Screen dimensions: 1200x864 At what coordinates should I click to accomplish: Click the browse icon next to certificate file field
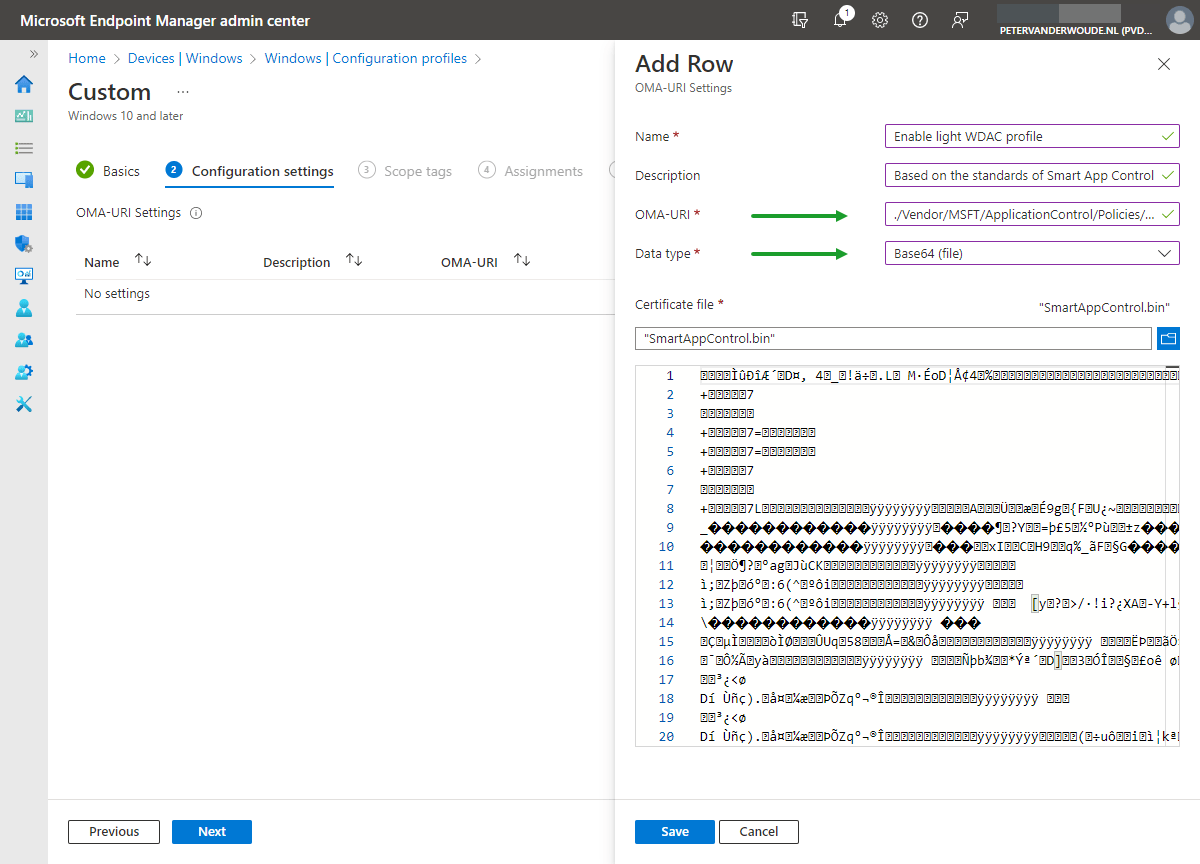point(1168,338)
